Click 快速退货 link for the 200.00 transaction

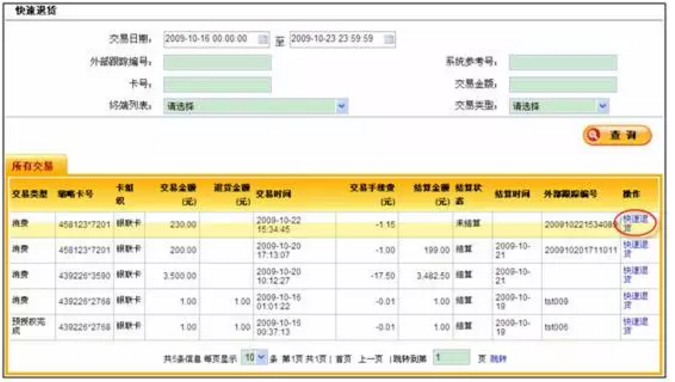pos(635,249)
